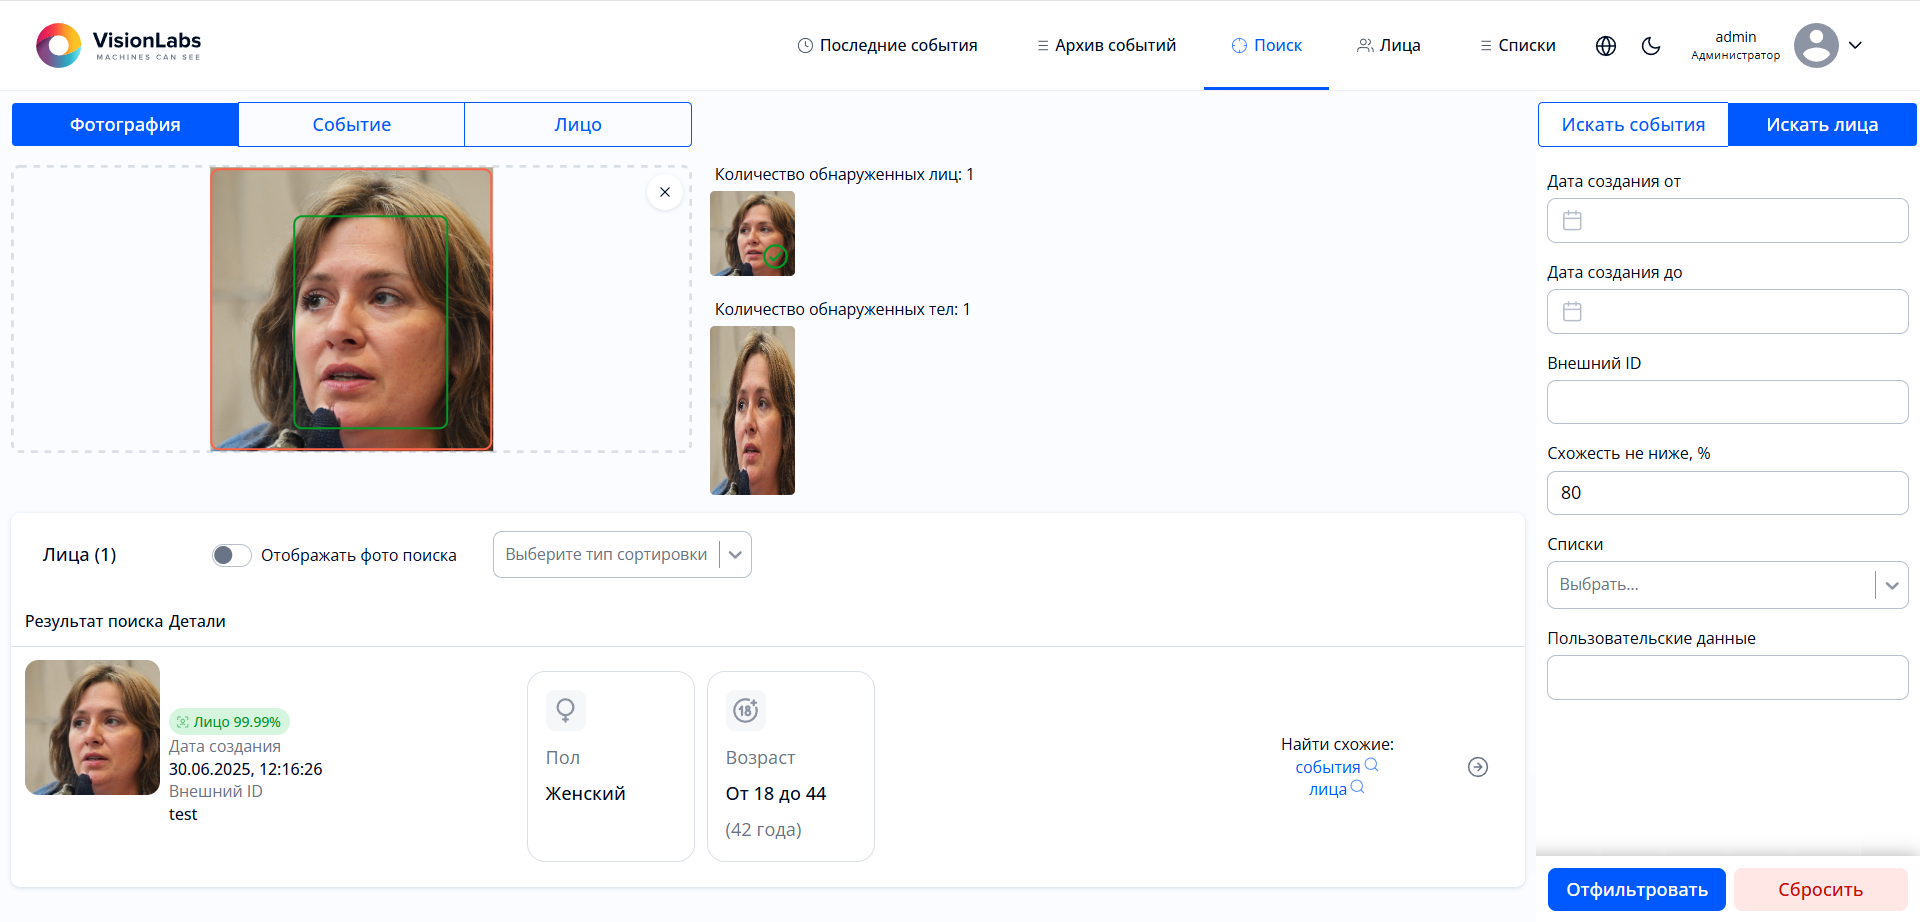Viewport: 1920px width, 922px height.
Task: Click calendar icon in 'Дата создания до' field
Action: click(1572, 312)
